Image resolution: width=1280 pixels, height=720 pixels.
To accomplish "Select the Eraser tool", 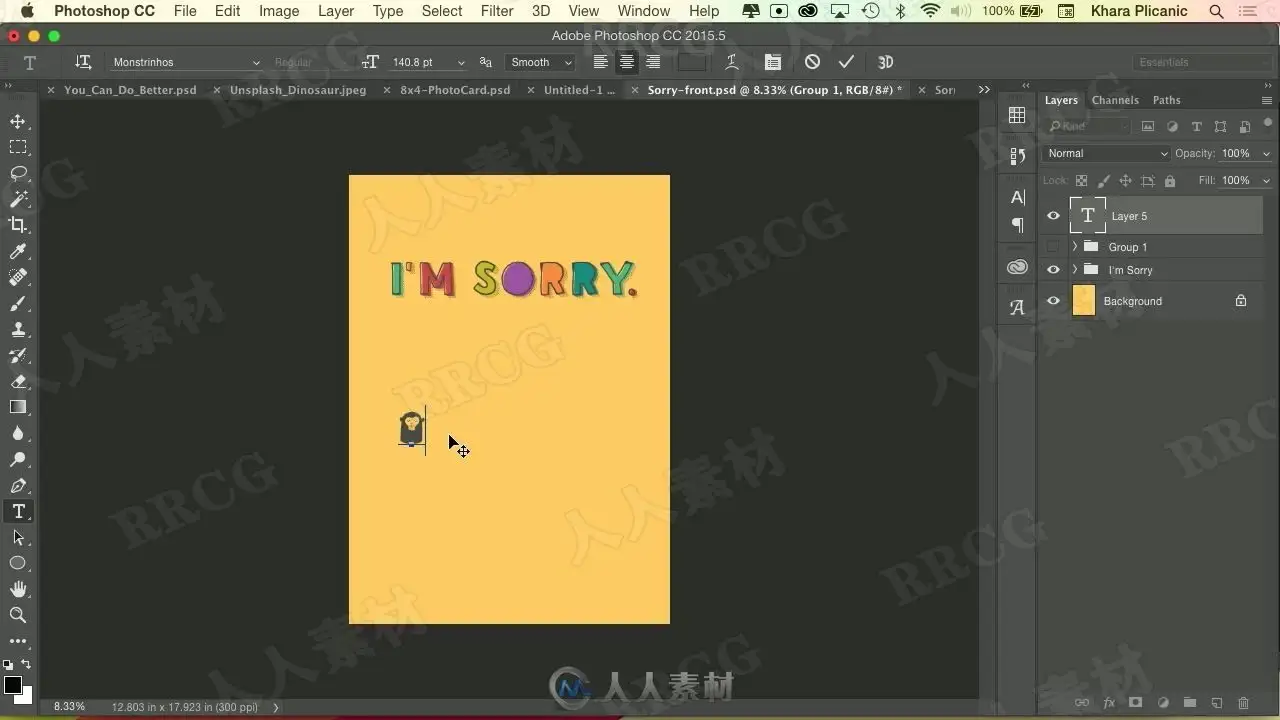I will 18,381.
